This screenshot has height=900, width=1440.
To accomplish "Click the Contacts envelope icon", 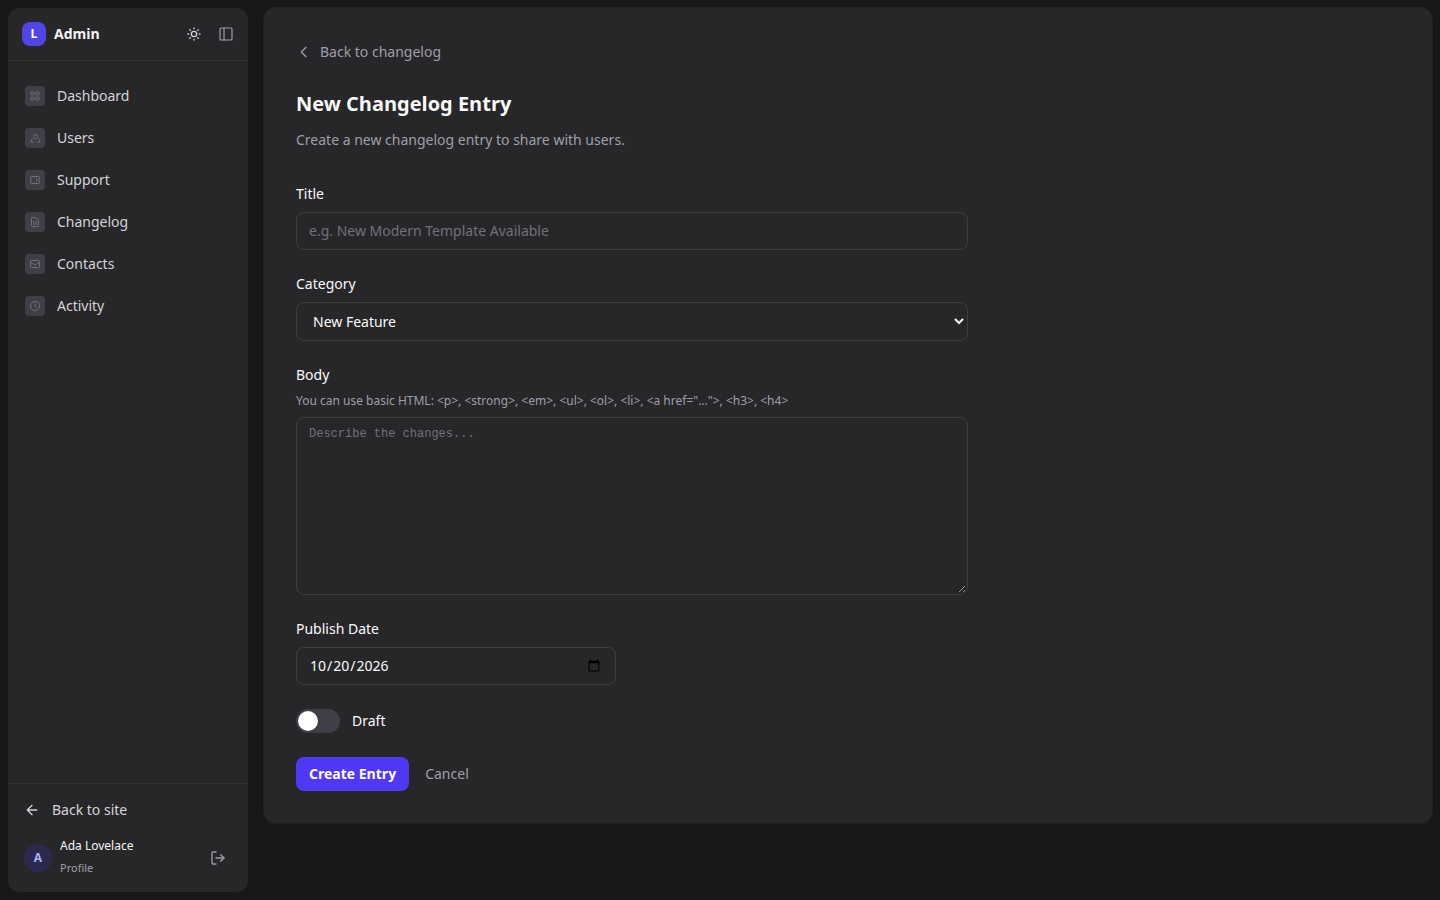I will (35, 264).
